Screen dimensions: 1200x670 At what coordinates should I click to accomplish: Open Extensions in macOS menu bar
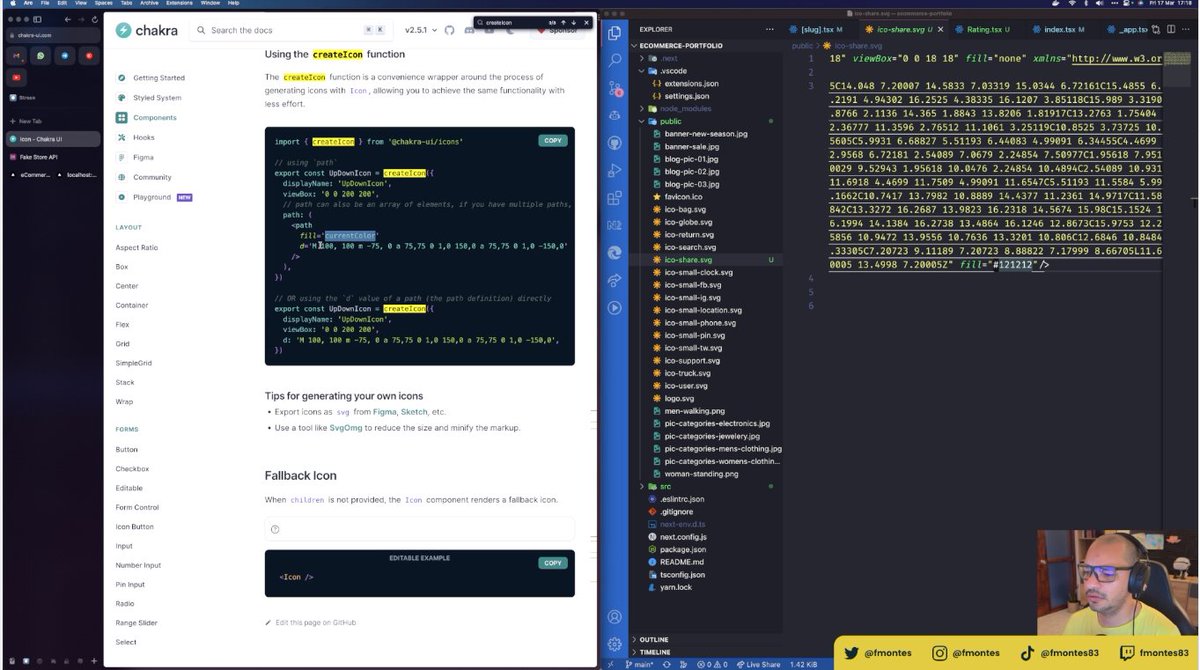pyautogui.click(x=180, y=3)
